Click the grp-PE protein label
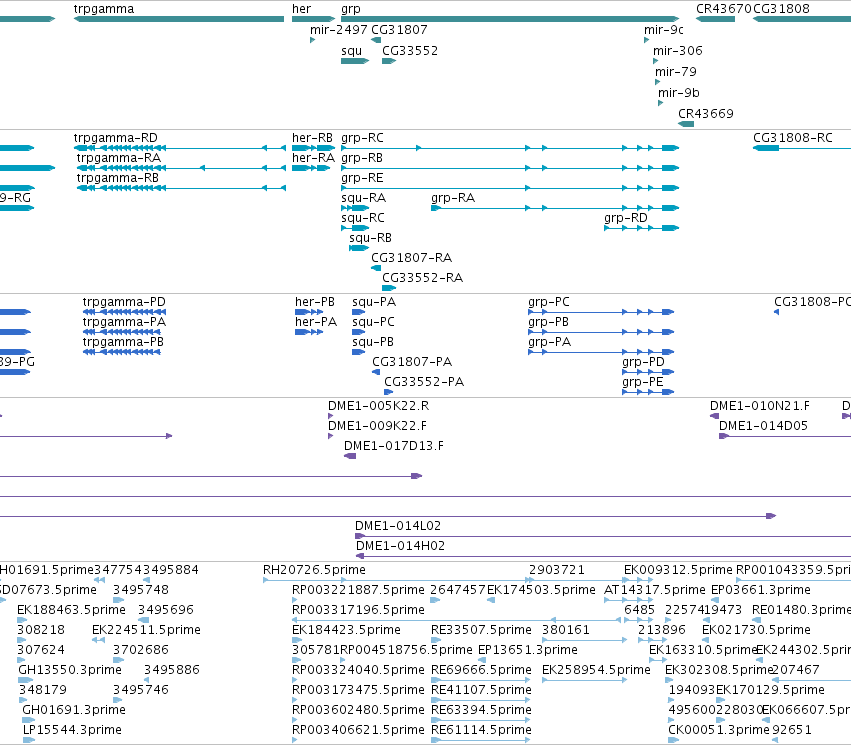851x745 pixels. pos(643,382)
